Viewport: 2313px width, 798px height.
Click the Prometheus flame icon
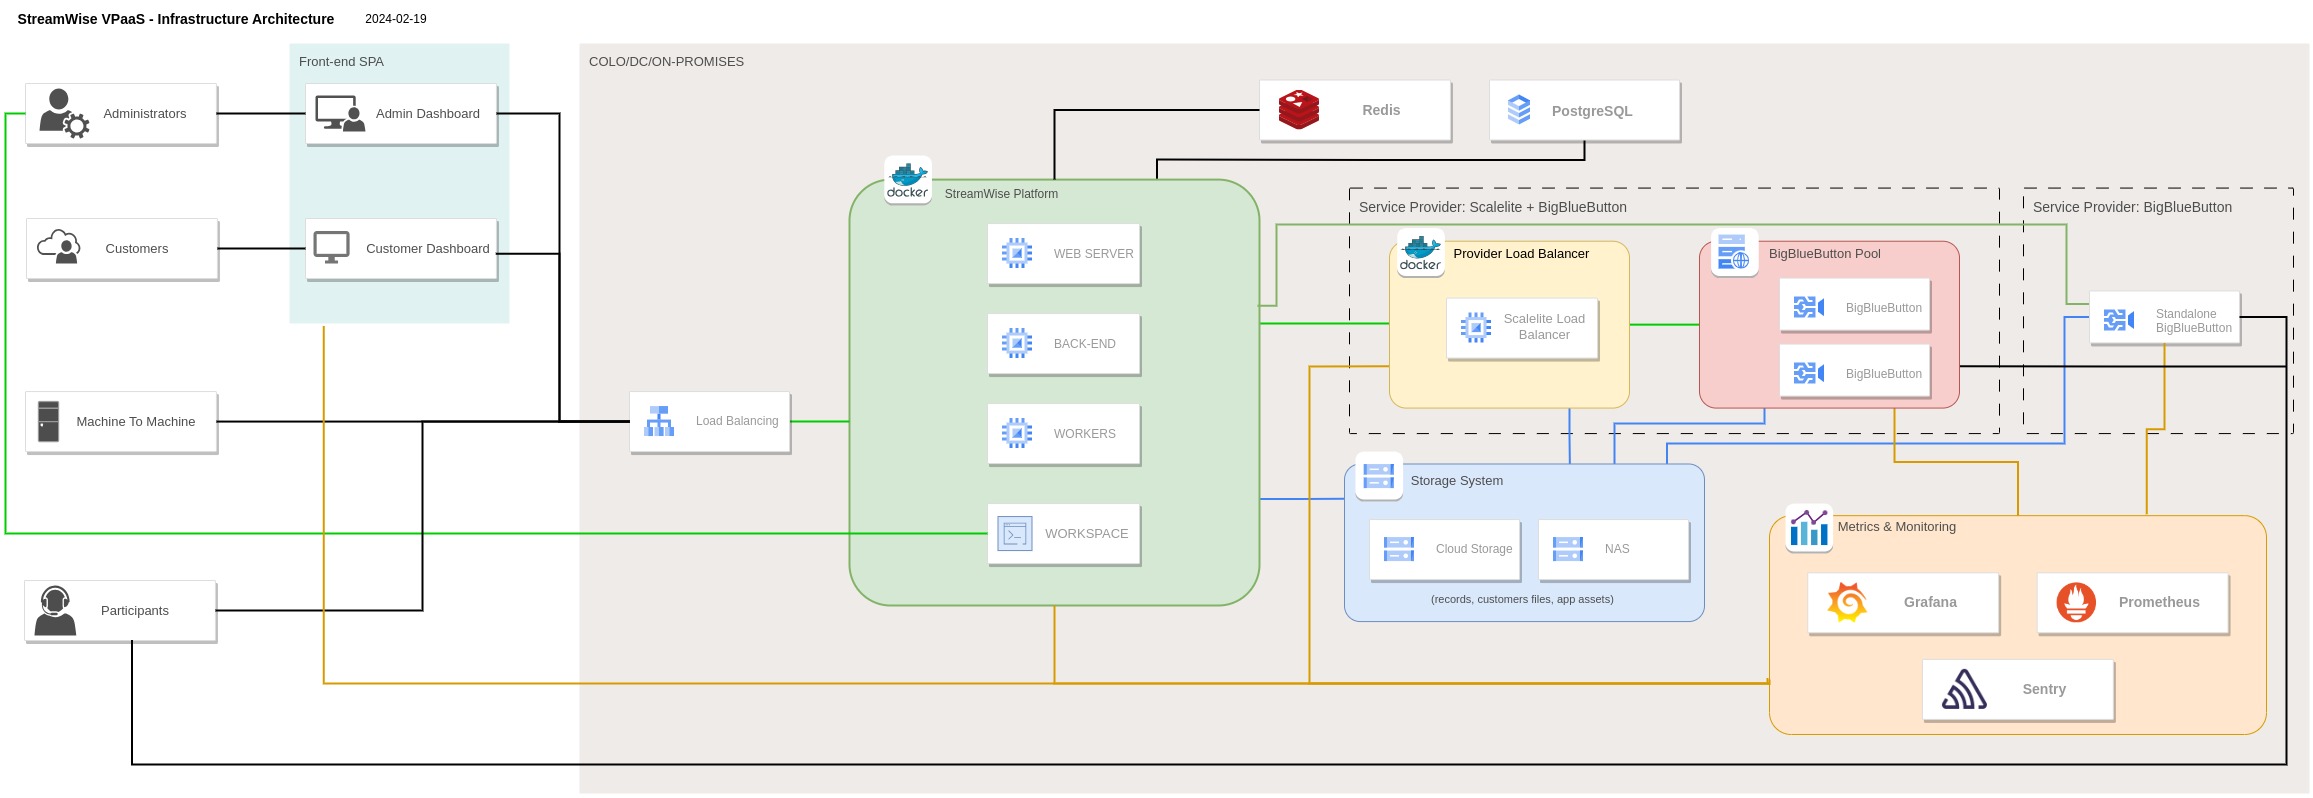[x=2076, y=602]
